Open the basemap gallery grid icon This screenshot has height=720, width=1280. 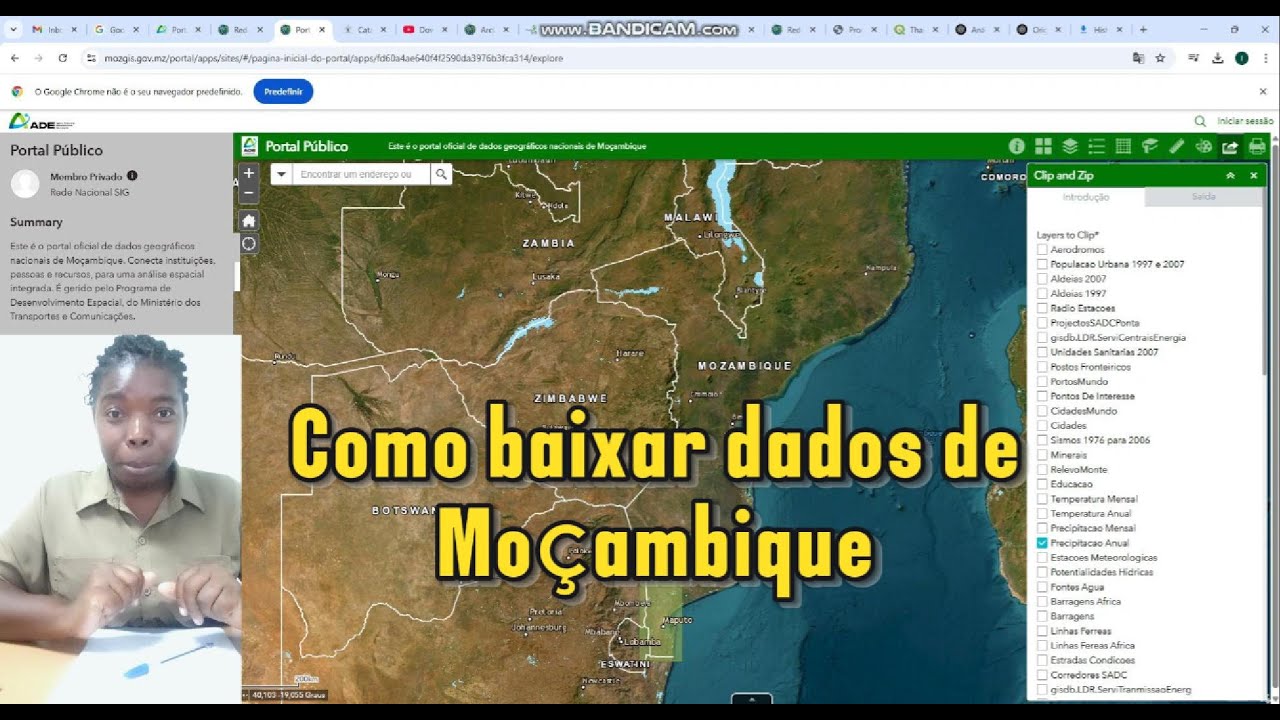click(1043, 146)
